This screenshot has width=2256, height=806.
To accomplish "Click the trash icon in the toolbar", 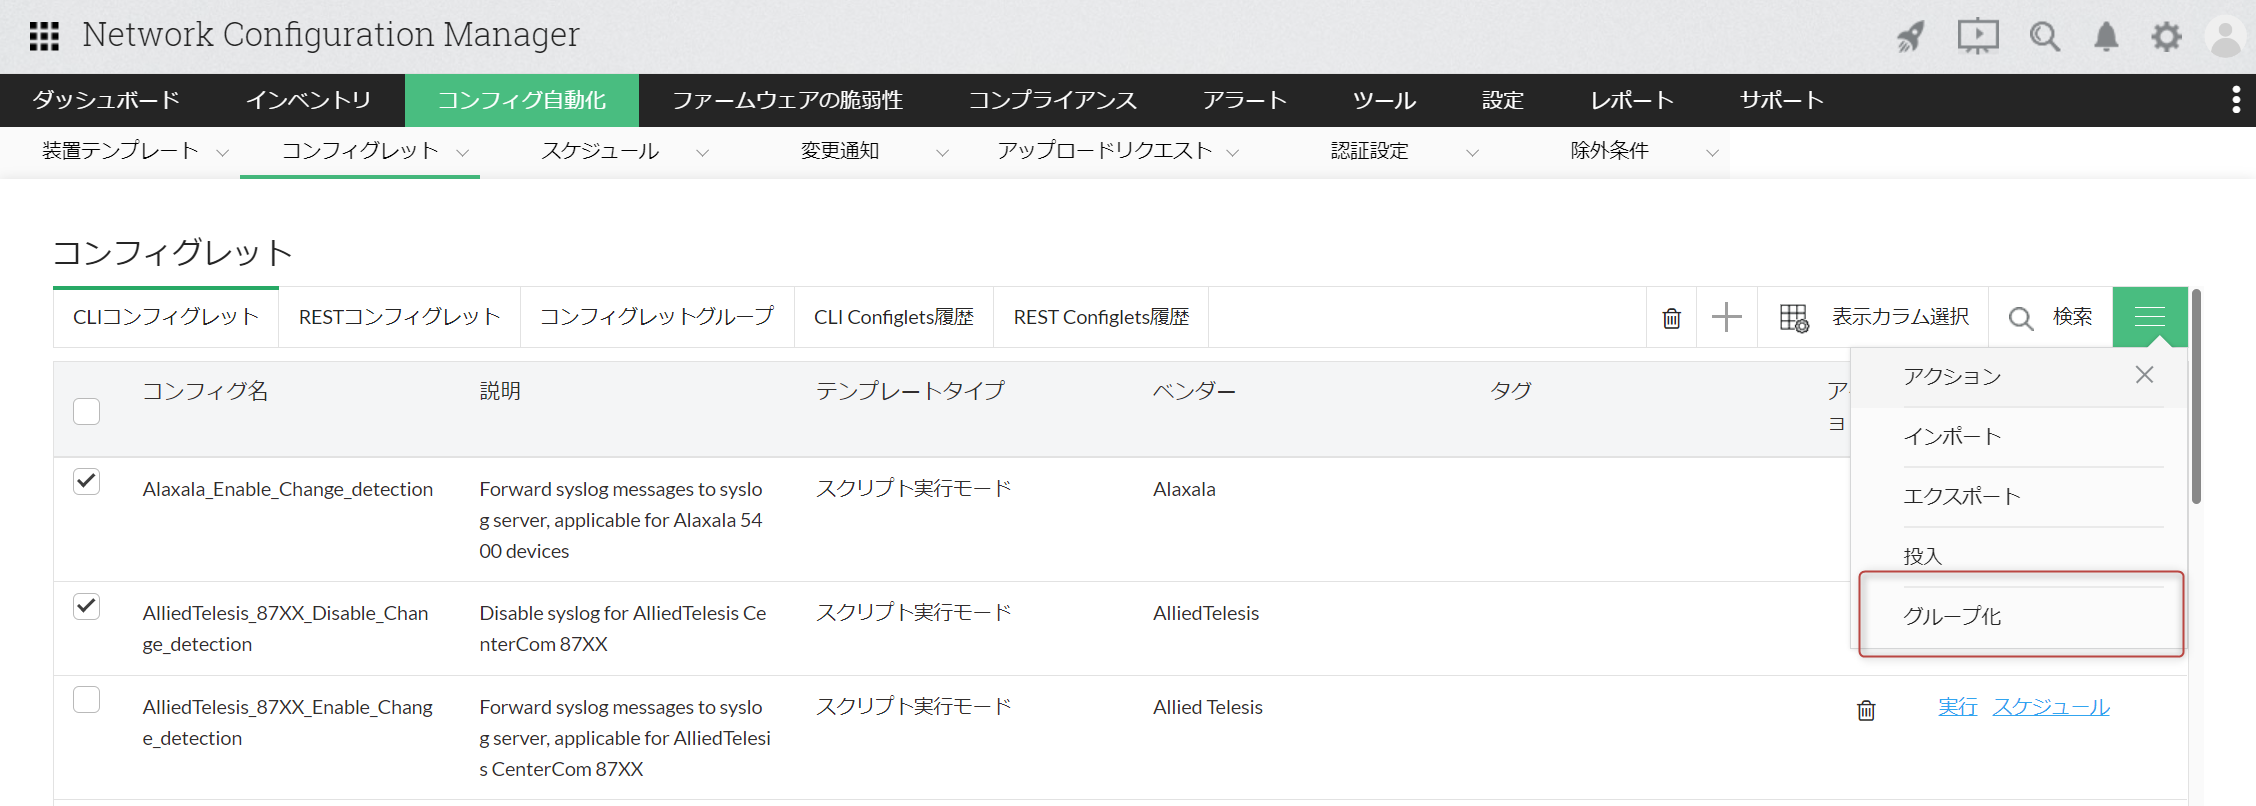I will tap(1671, 318).
